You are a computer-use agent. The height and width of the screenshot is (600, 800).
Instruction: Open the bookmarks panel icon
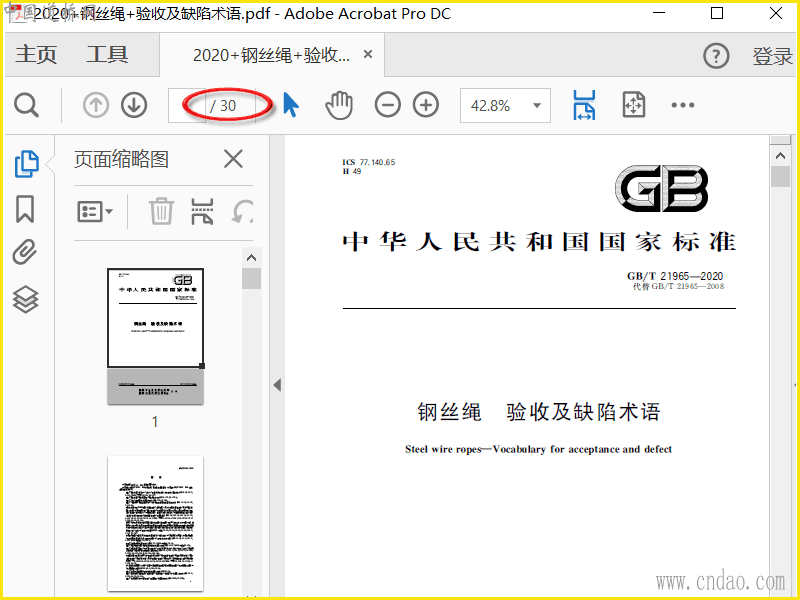(x=25, y=209)
